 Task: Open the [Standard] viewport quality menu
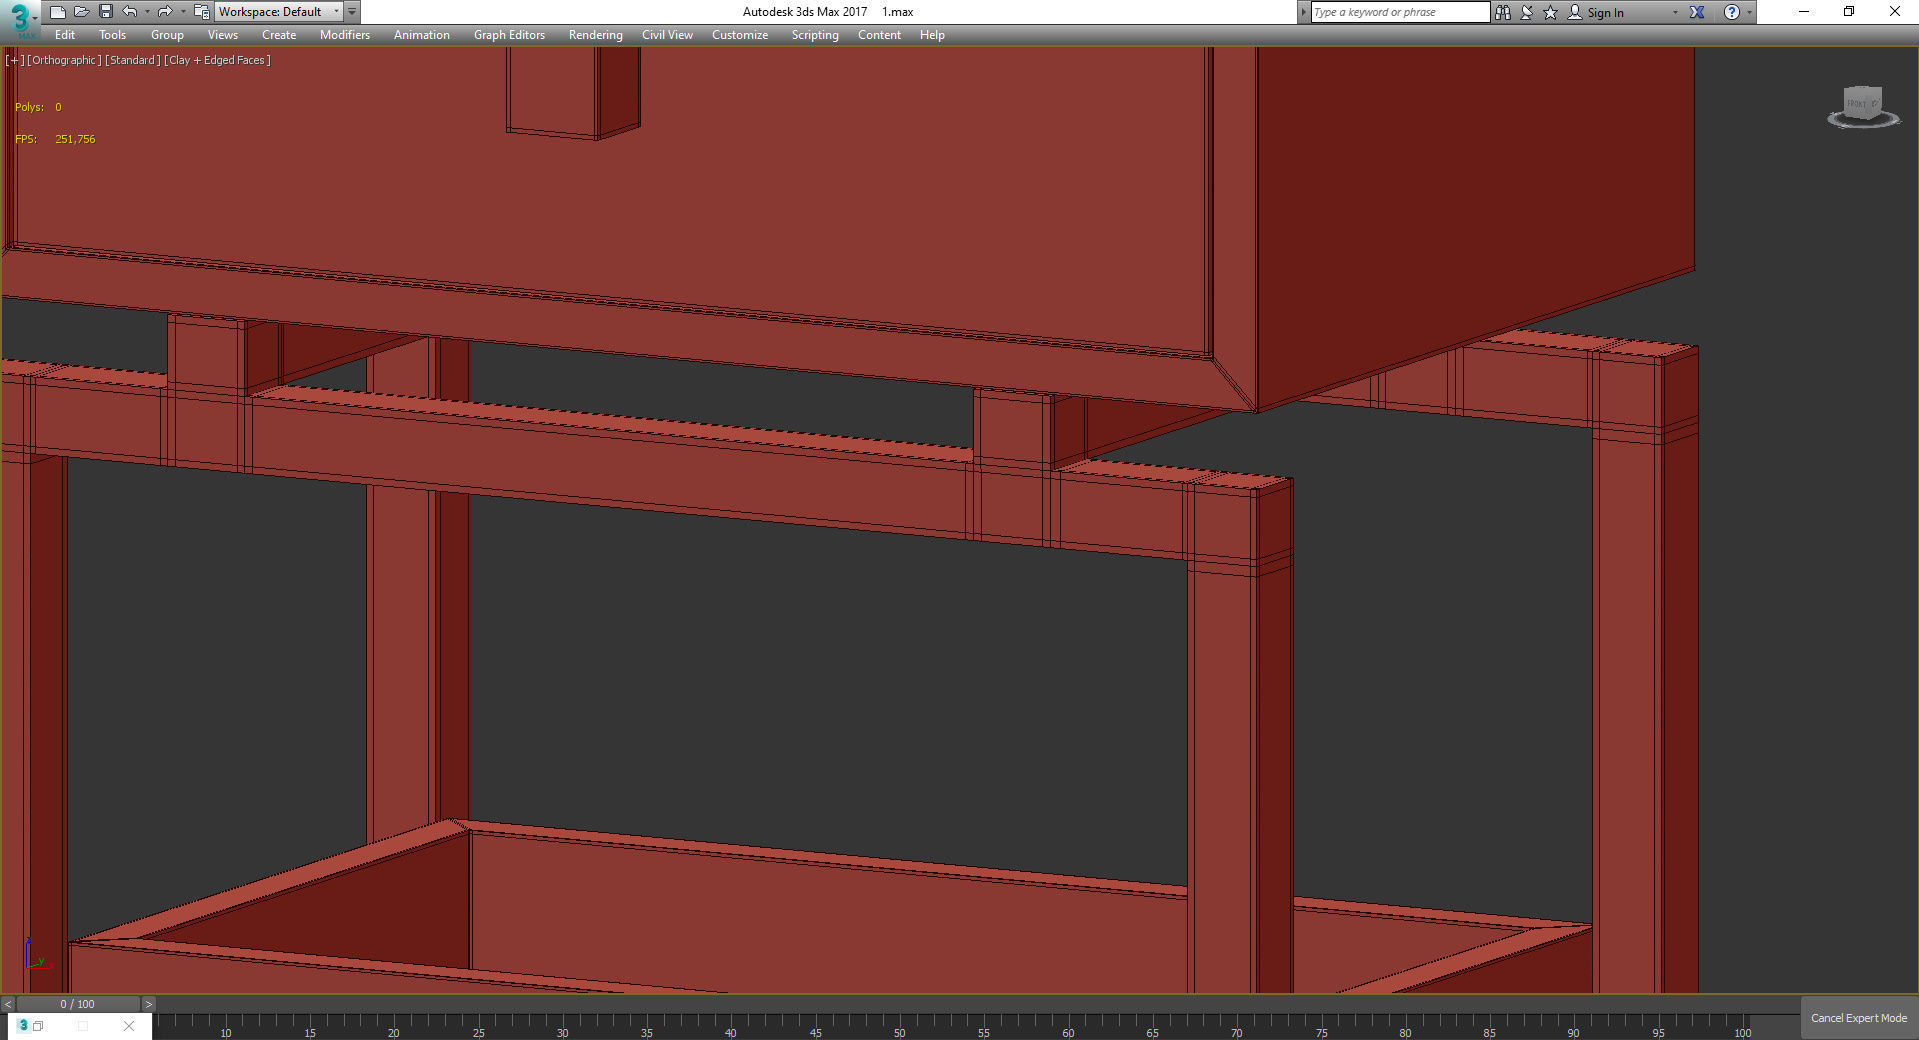[133, 60]
